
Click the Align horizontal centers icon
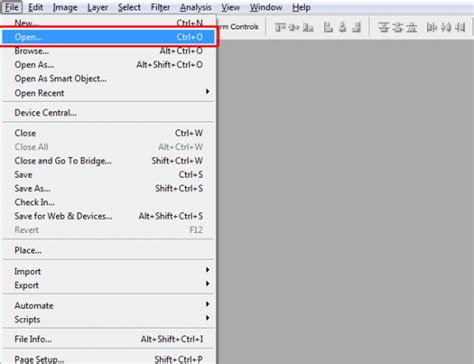tap(342, 27)
